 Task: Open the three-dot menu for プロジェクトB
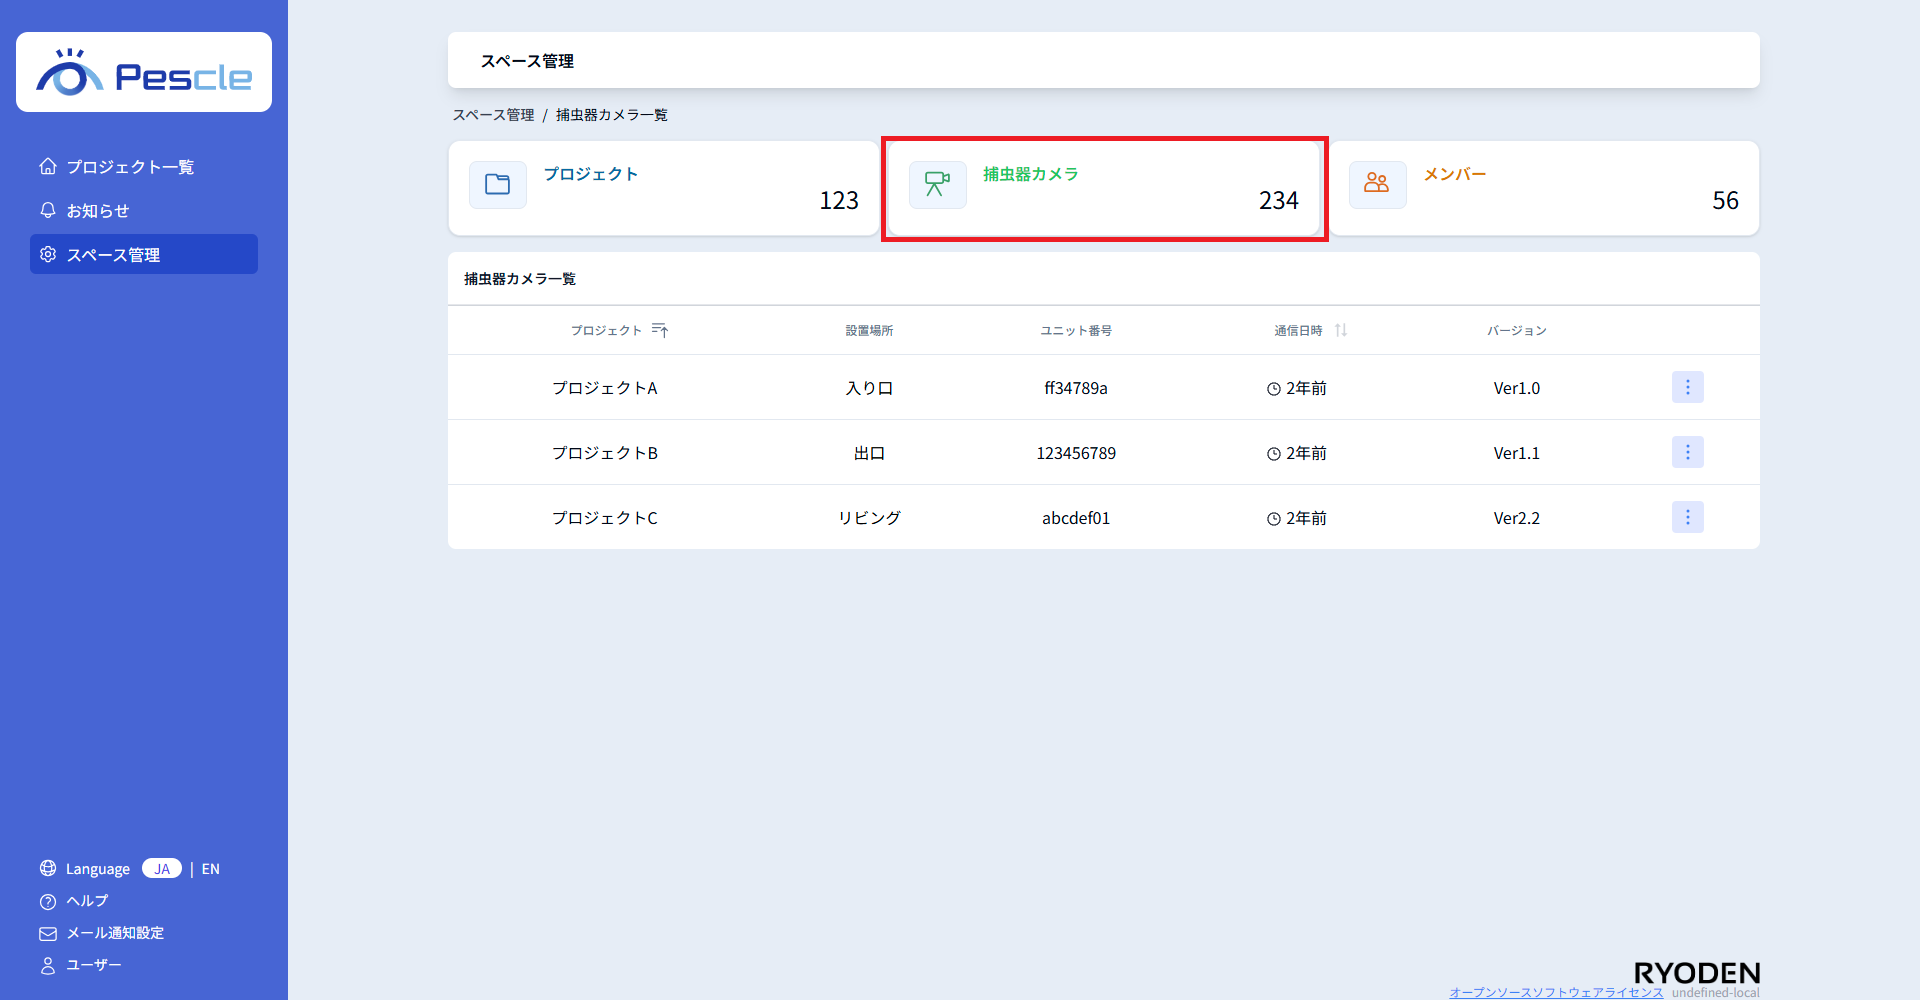(1687, 452)
